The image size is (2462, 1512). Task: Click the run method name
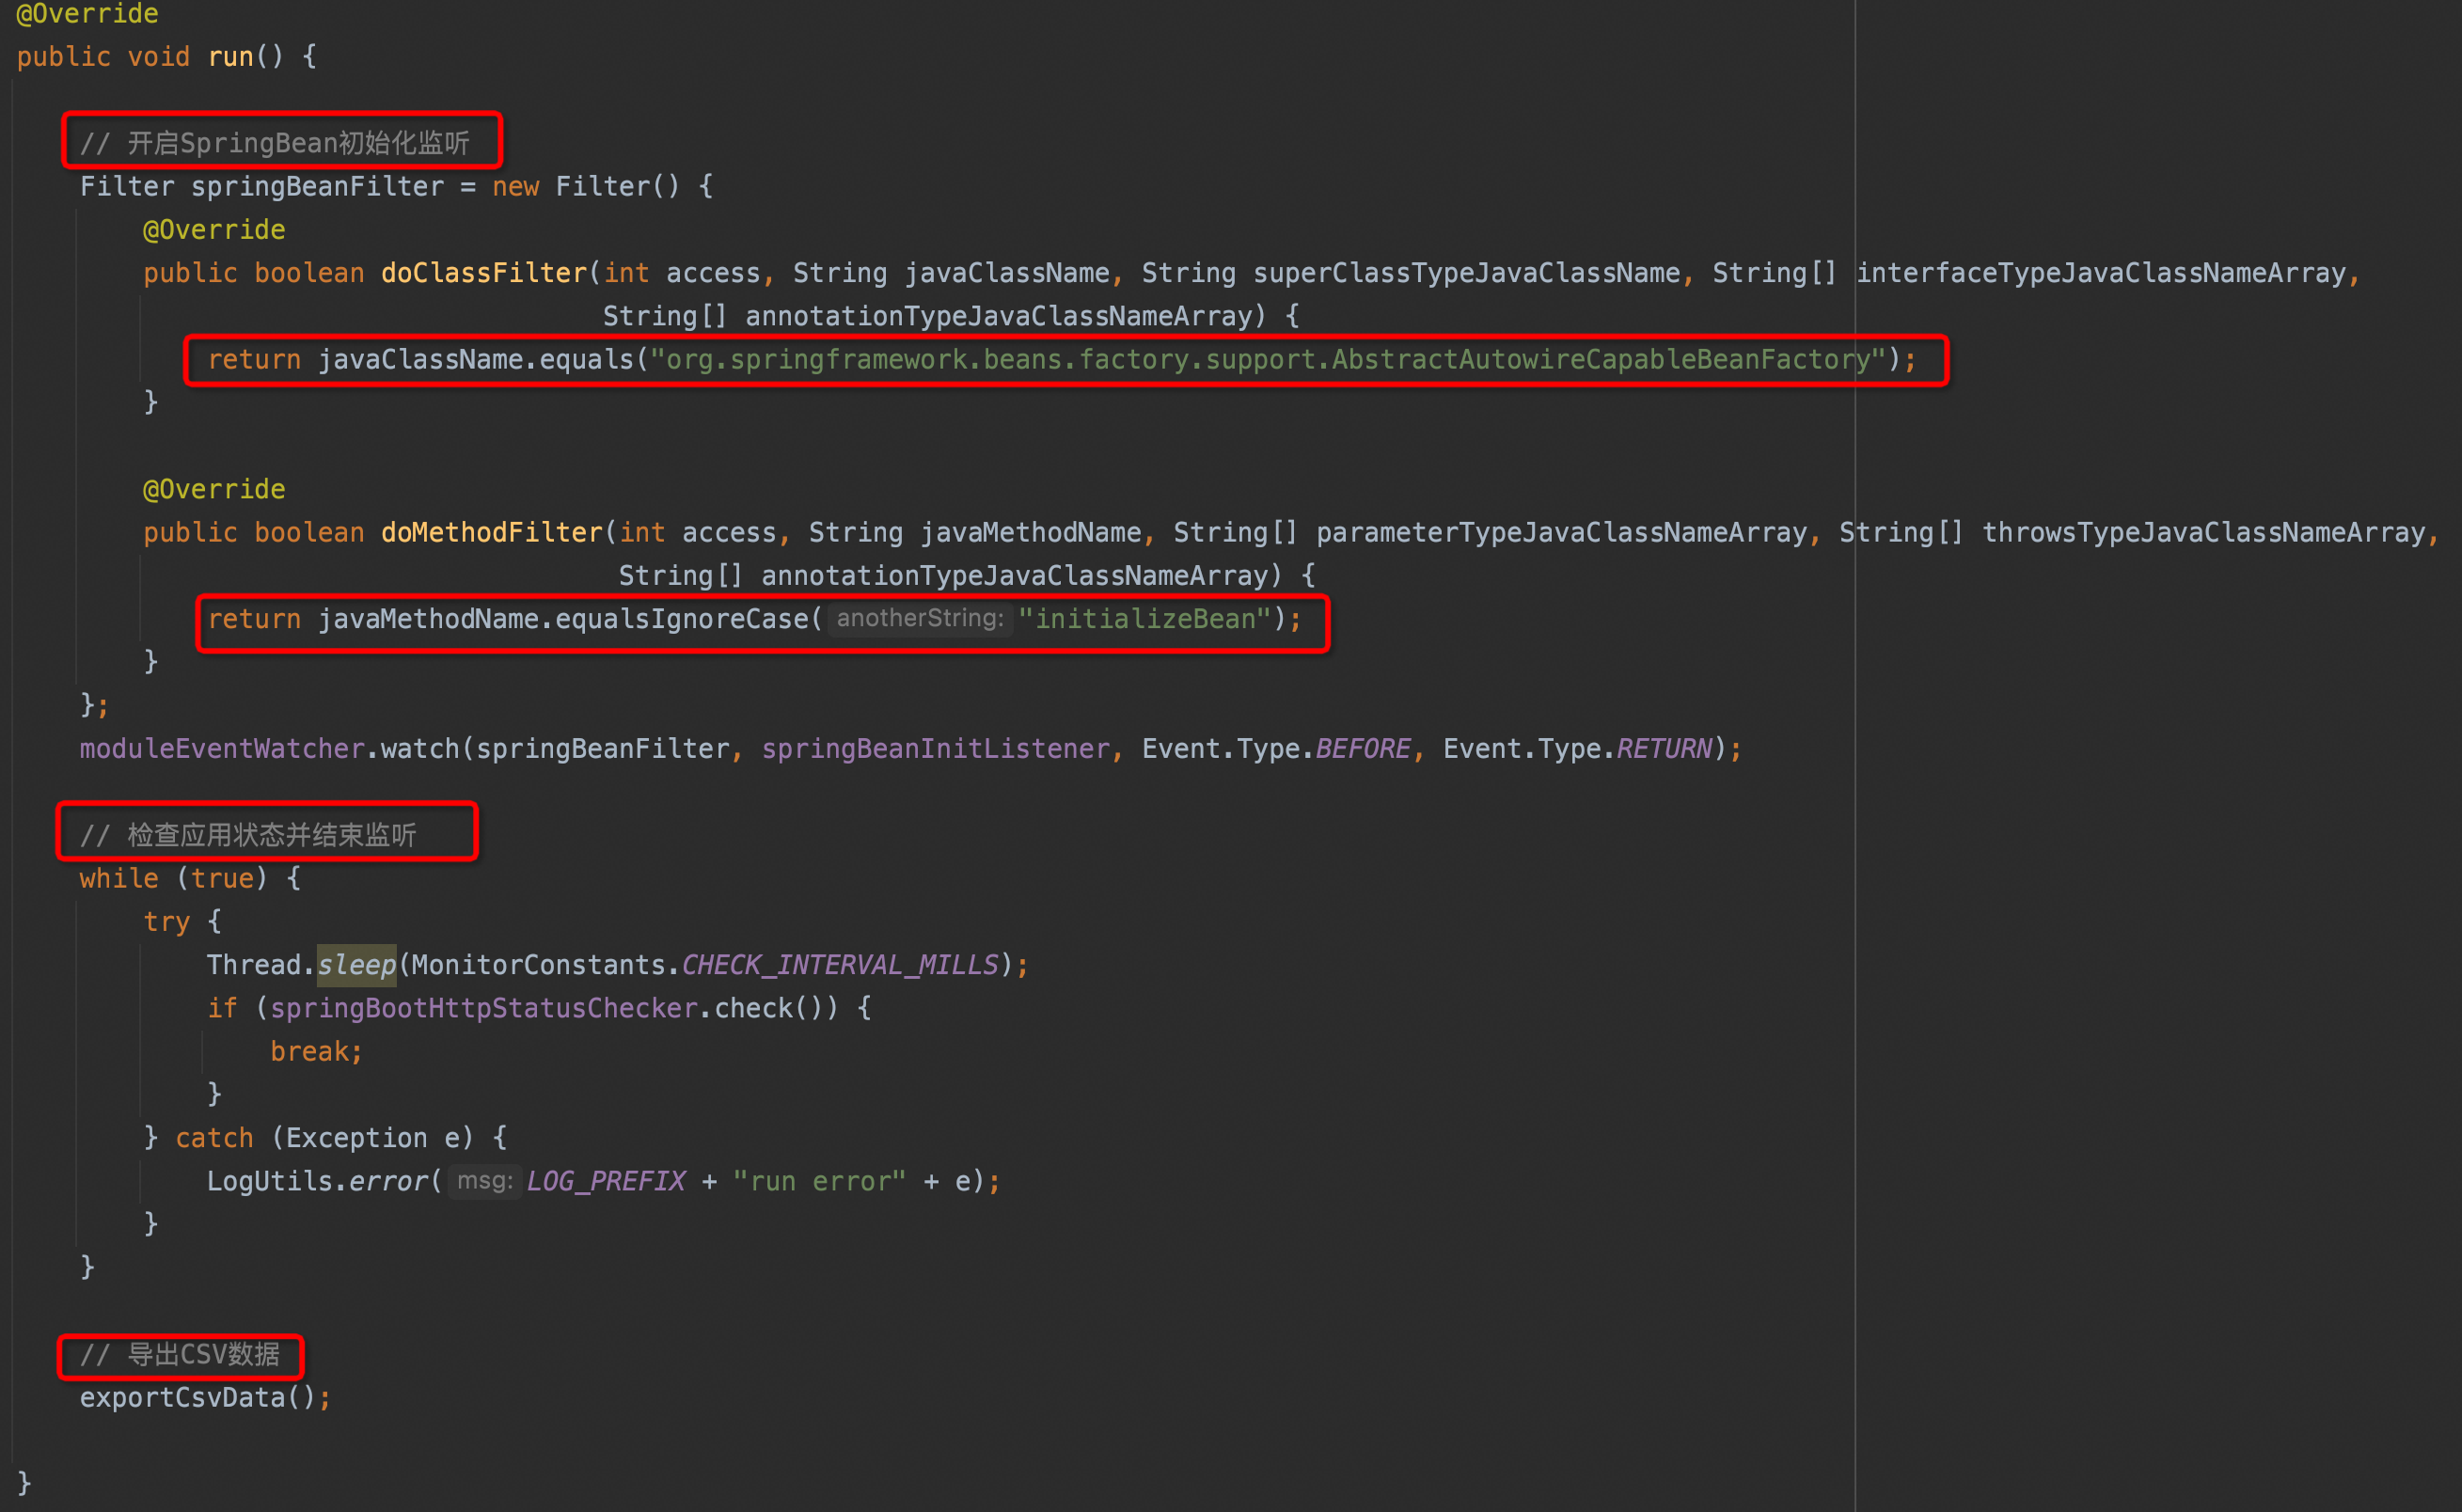[230, 57]
